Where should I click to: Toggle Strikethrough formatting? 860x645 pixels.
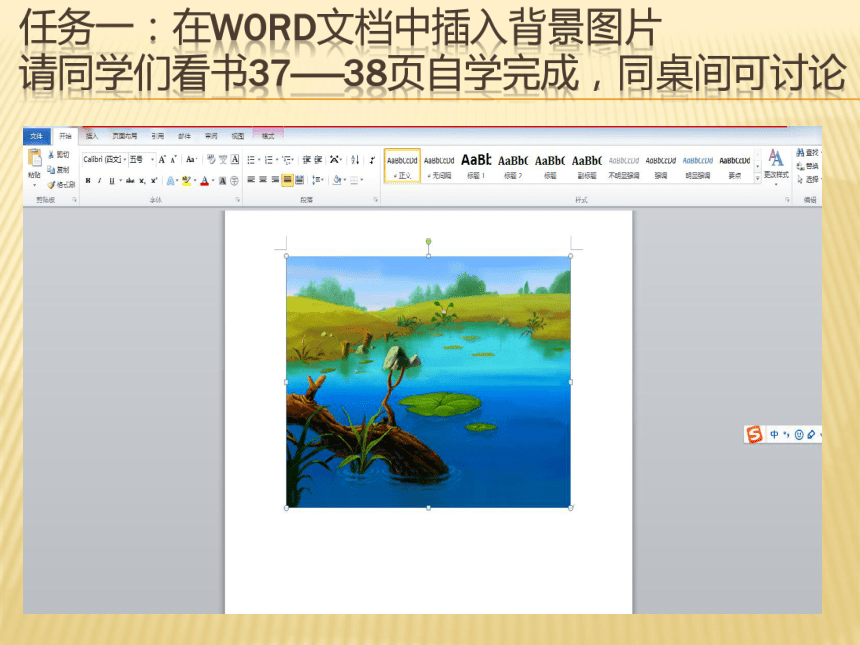pos(130,180)
